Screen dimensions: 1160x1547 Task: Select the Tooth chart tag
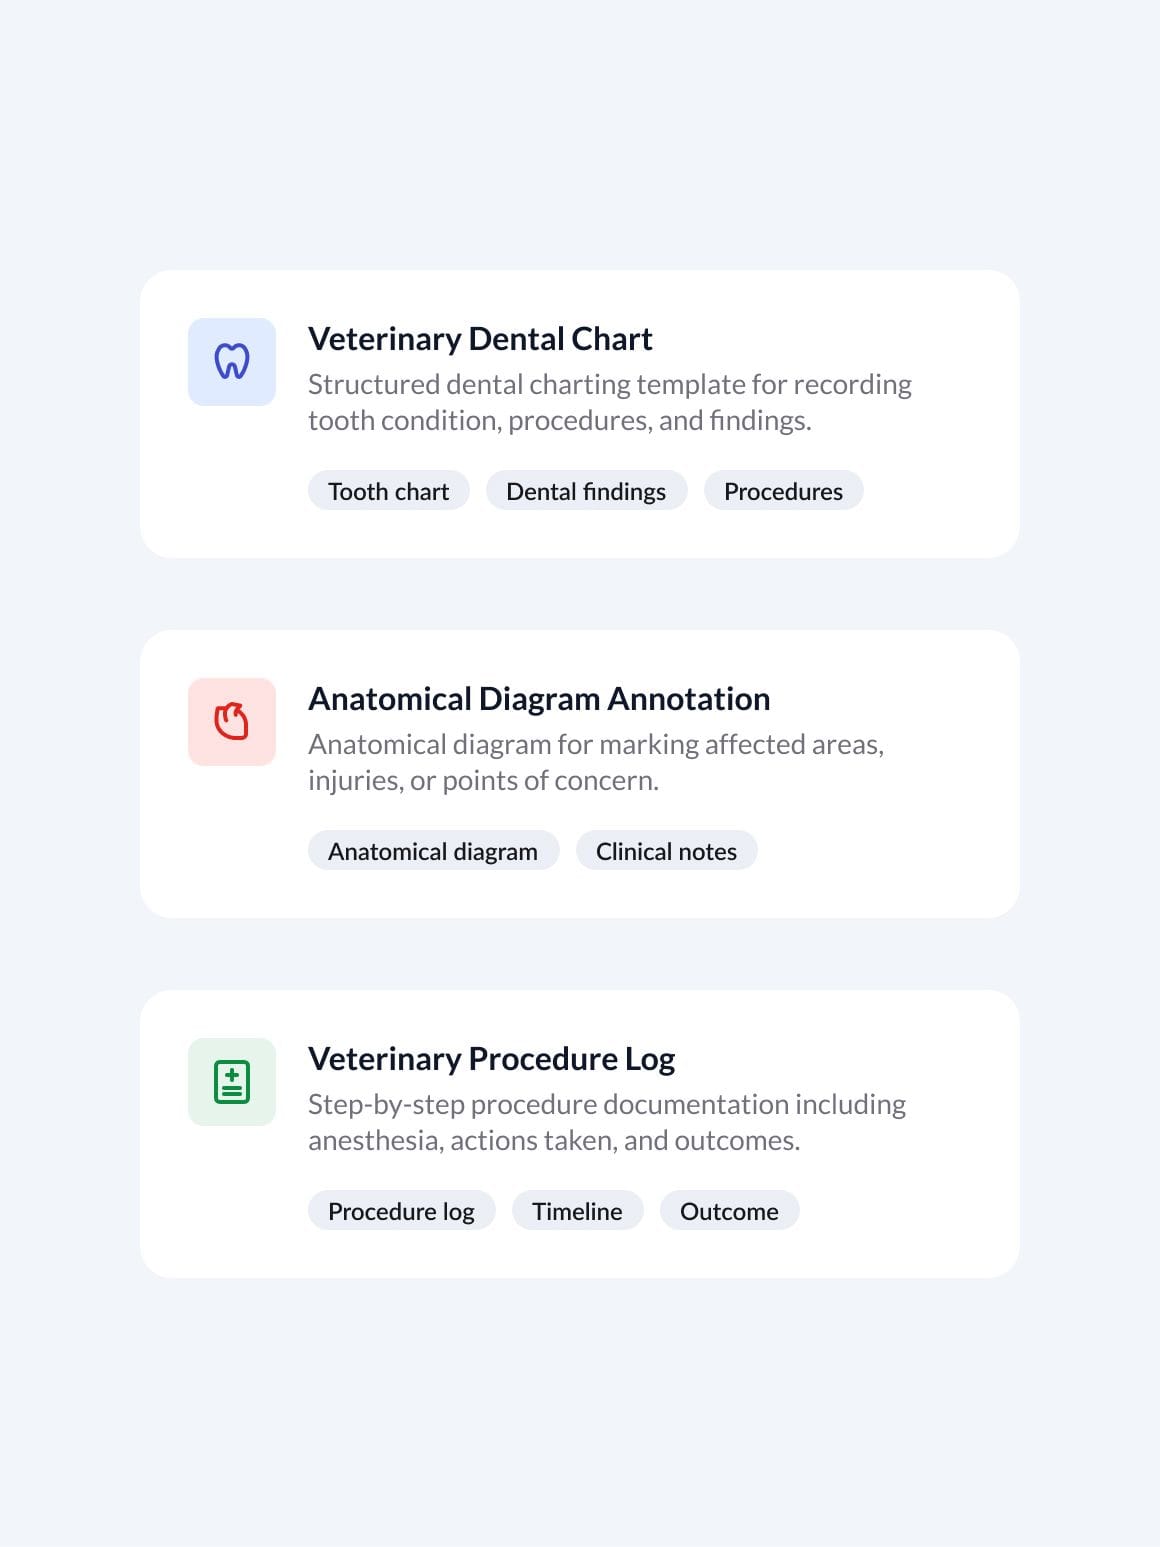[x=388, y=491]
